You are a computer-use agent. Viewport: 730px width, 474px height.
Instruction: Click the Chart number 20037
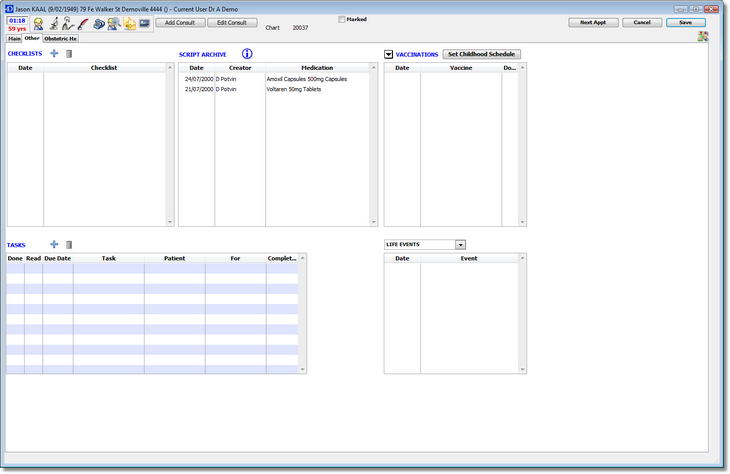tap(300, 28)
